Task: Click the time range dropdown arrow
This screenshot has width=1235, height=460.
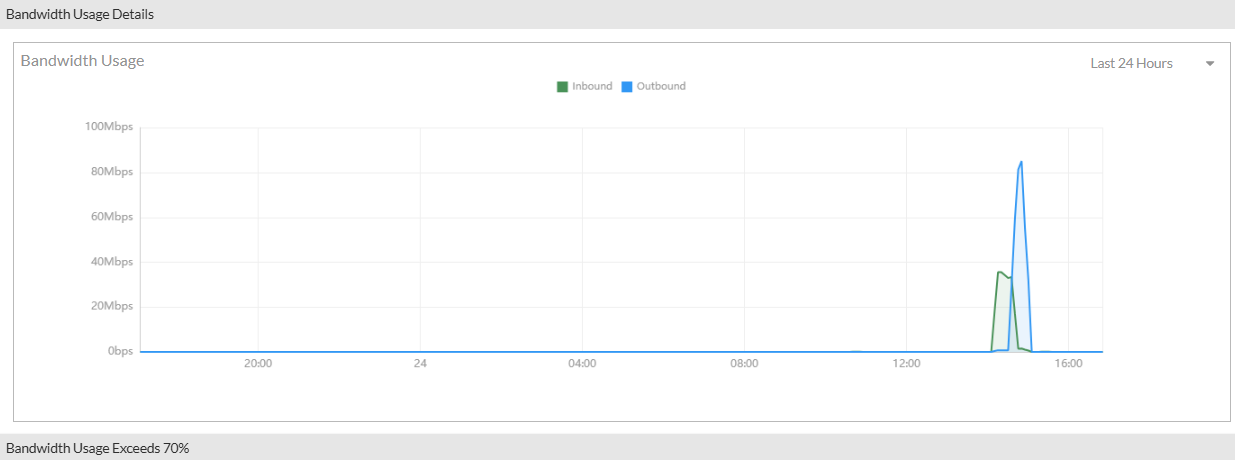Action: tap(1210, 64)
